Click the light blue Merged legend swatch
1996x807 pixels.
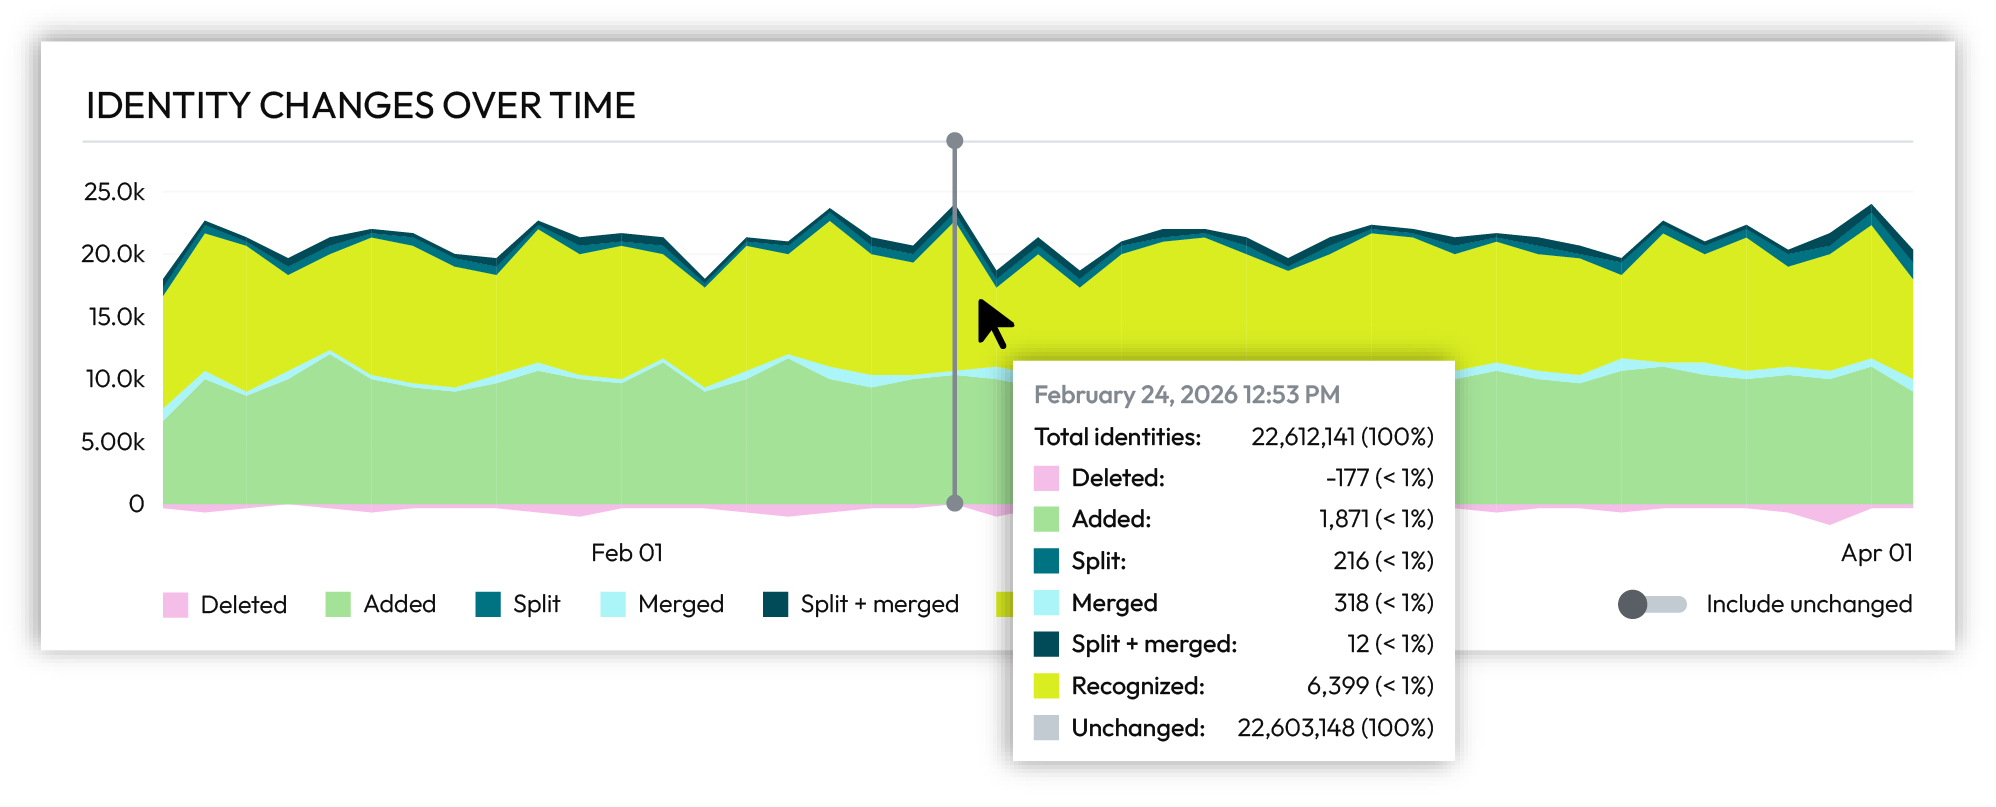(x=613, y=604)
